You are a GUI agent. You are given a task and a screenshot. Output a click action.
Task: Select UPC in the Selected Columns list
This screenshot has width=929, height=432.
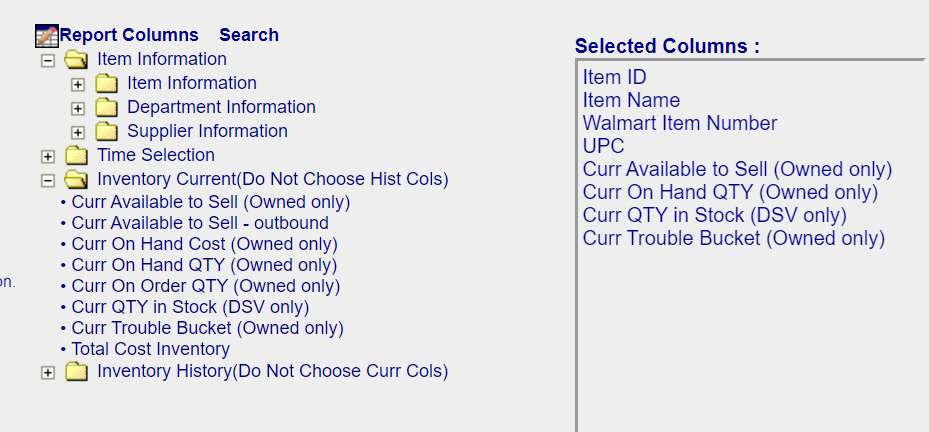pyautogui.click(x=603, y=146)
